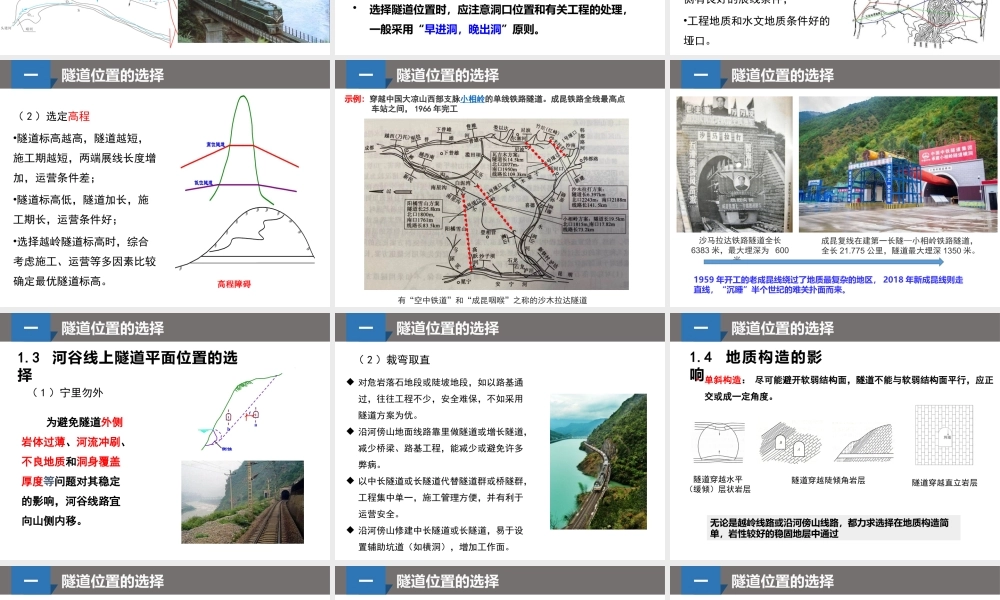Screen dimensions: 1000x600
Task: Select the caption 有"空中铁道"和"成昆咽喉"之称的沙木拉达隧道
Action: coord(492,300)
